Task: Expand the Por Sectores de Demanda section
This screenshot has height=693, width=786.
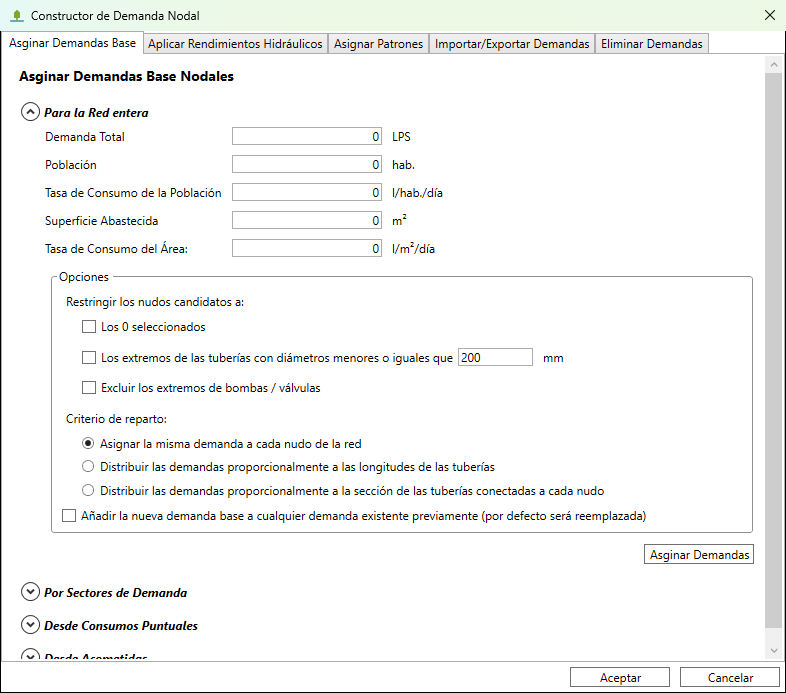Action: tap(30, 592)
